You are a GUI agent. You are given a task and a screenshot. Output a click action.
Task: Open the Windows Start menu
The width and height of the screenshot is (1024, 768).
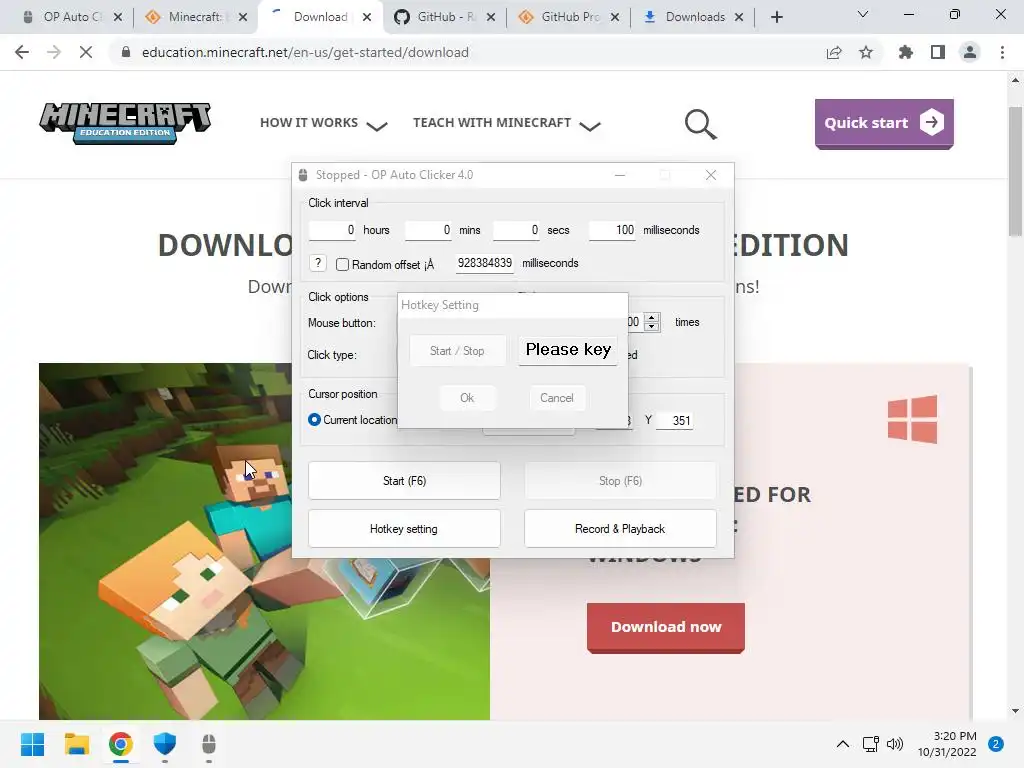pyautogui.click(x=32, y=744)
